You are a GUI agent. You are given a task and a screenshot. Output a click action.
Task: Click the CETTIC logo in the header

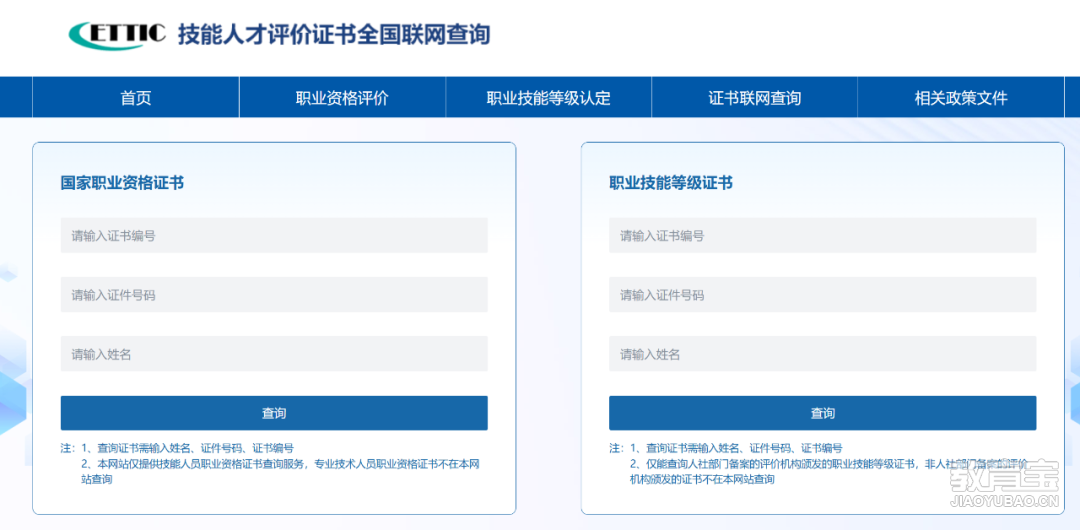pyautogui.click(x=117, y=34)
